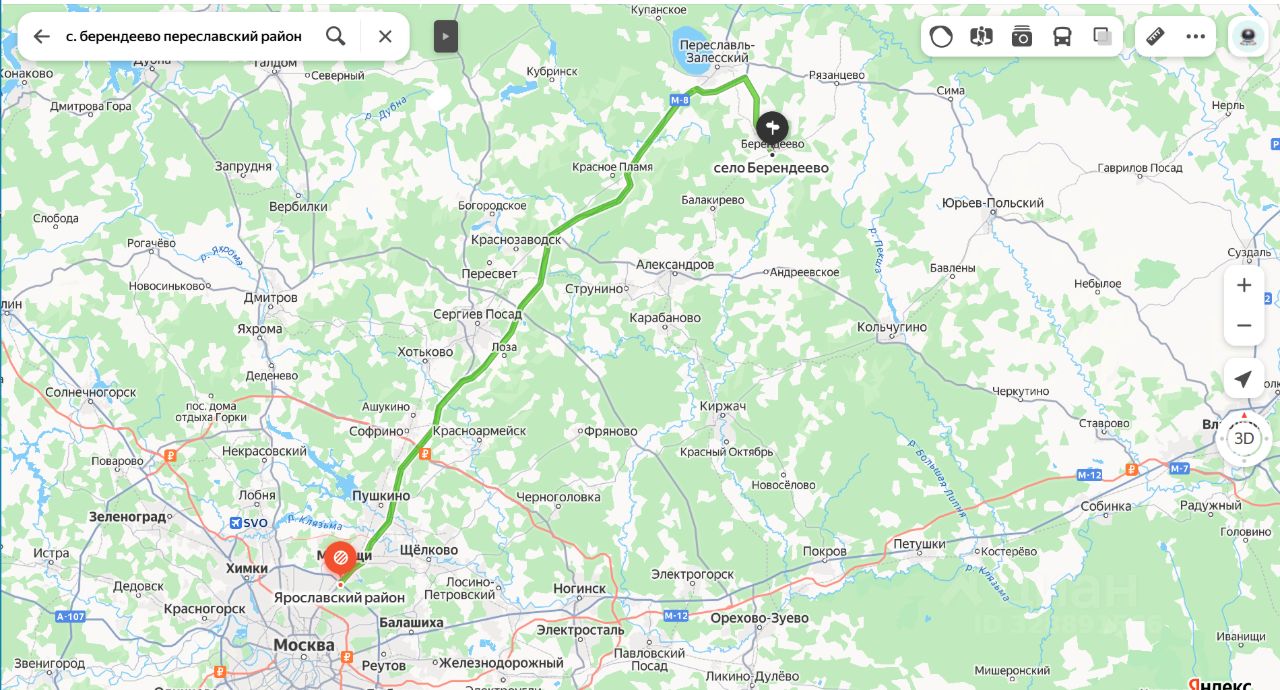The height and width of the screenshot is (690, 1280).
Task: Zoom out with the minus button
Action: [1244, 326]
